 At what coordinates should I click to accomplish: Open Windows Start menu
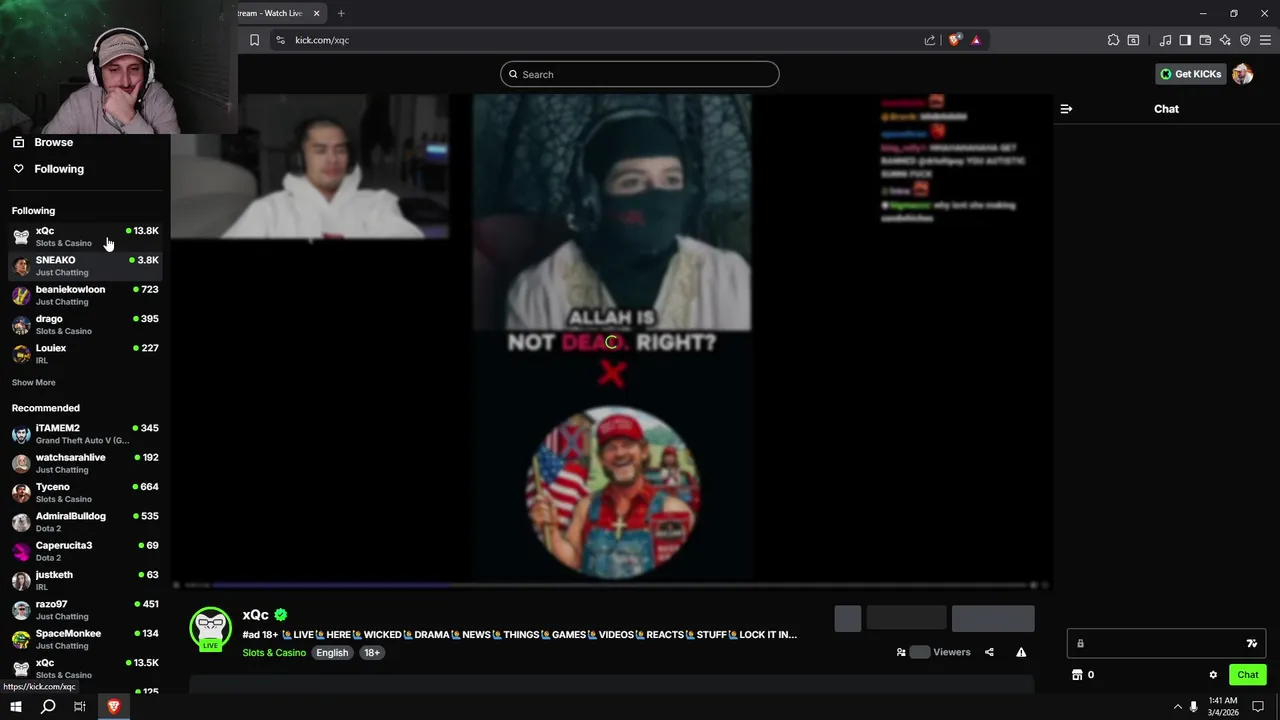coord(16,706)
